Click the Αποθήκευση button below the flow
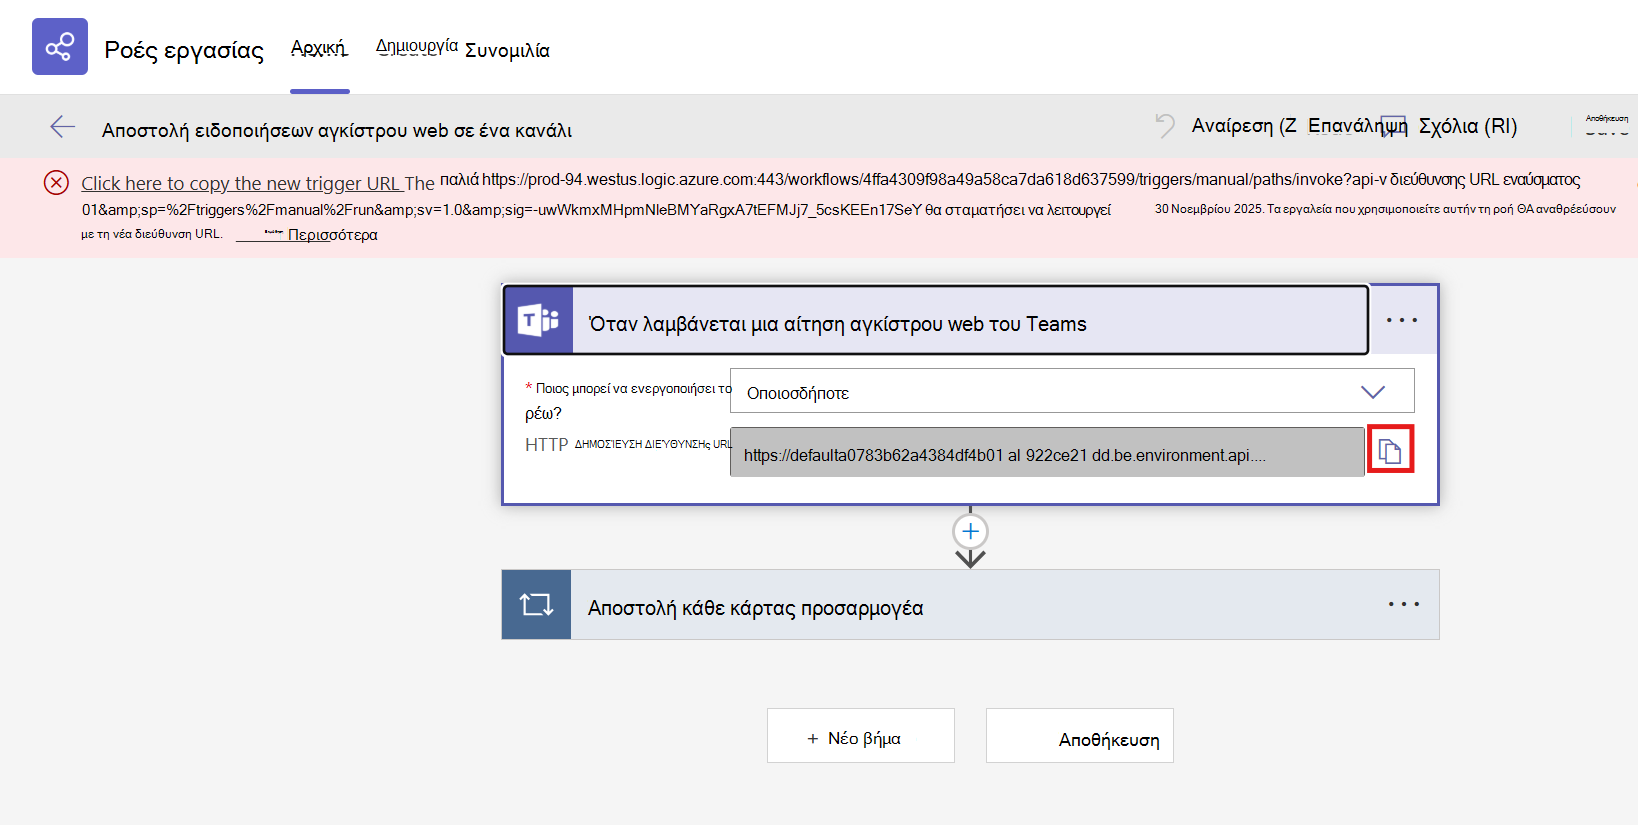Viewport: 1638px width, 825px height. 1079,736
